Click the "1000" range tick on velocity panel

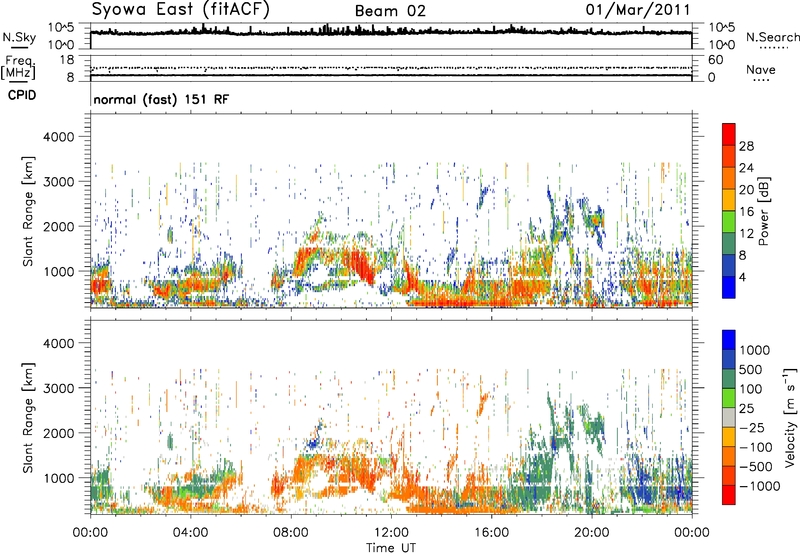click(x=58, y=478)
